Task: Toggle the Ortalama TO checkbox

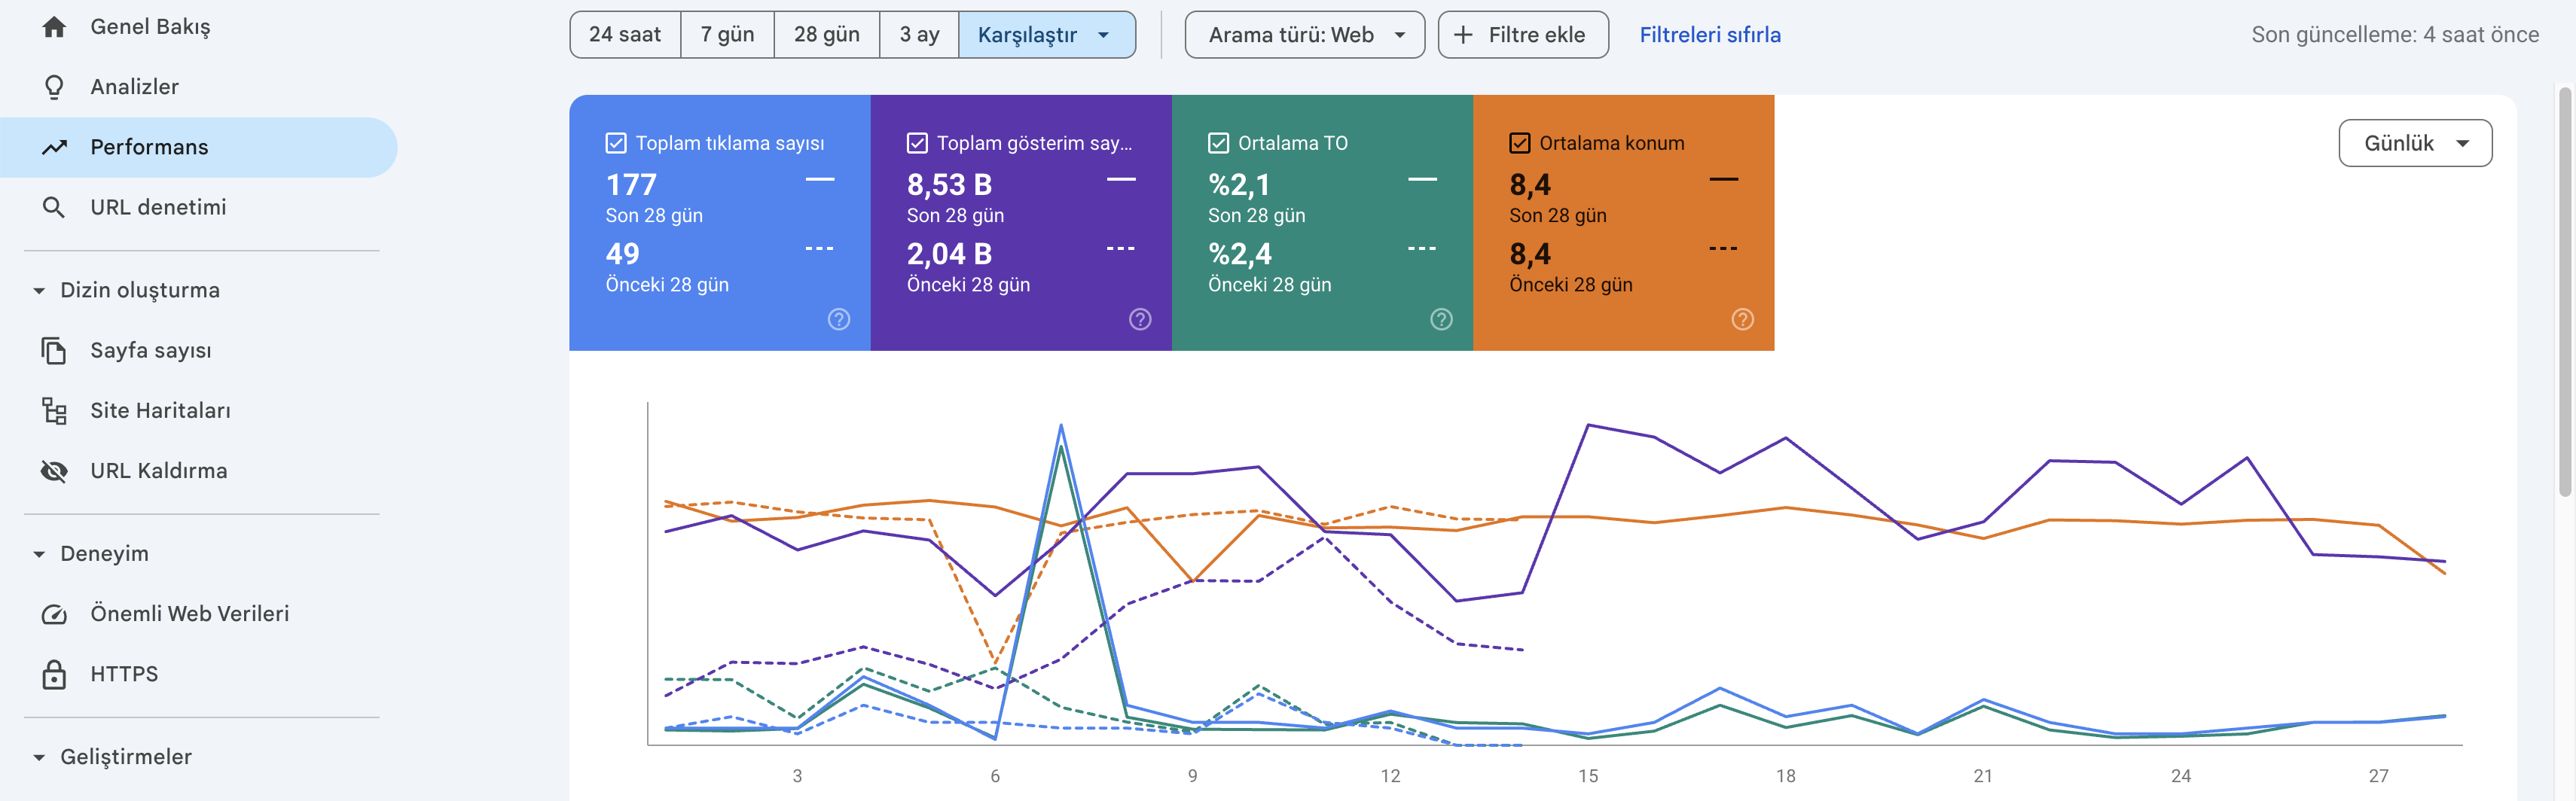Action: (1218, 143)
